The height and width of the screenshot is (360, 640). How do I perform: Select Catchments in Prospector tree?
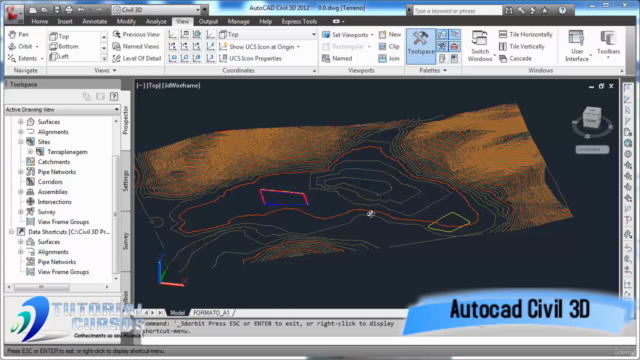[53, 162]
